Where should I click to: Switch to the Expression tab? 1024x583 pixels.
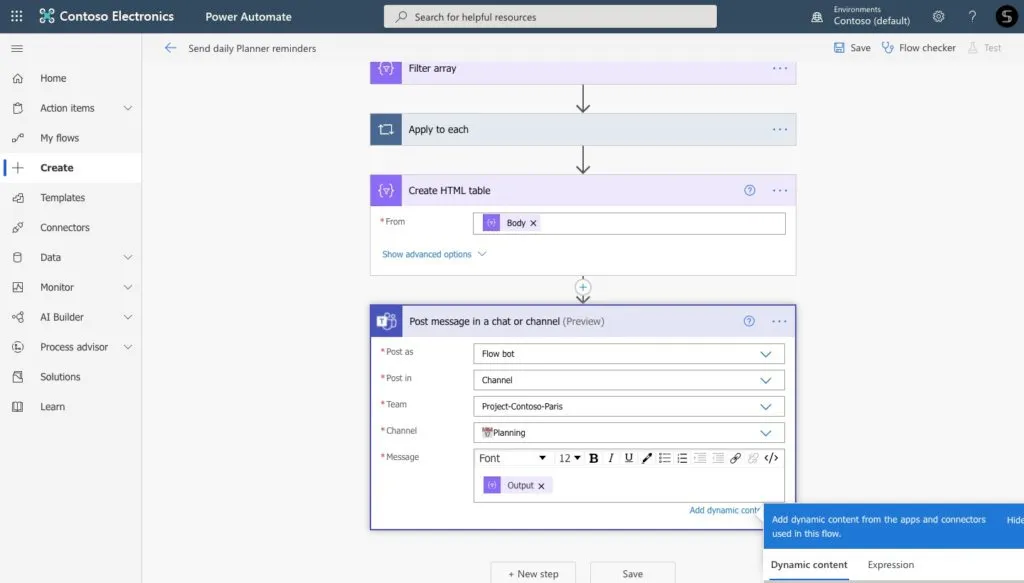click(x=891, y=565)
